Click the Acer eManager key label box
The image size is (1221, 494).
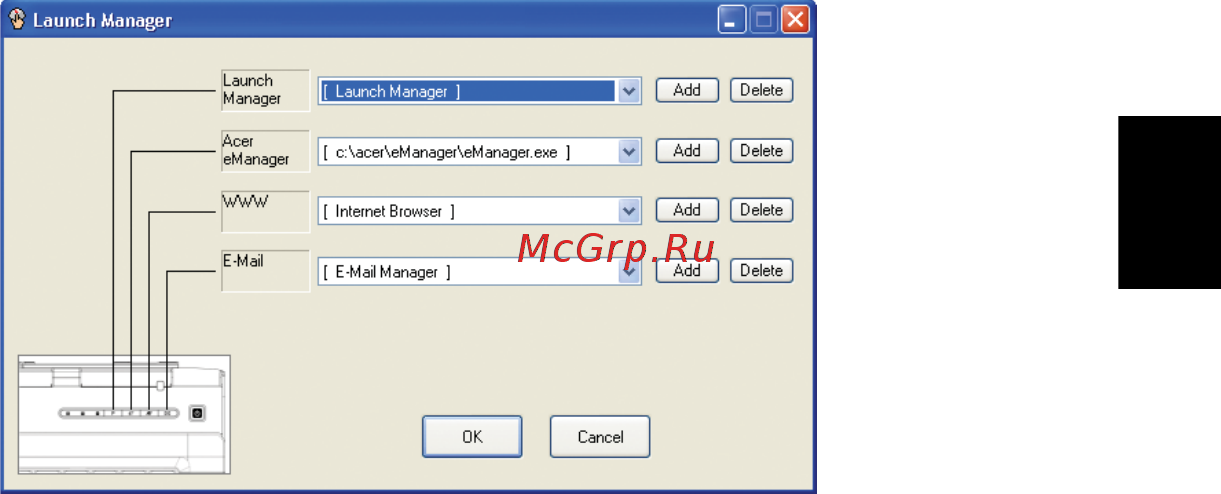265,151
